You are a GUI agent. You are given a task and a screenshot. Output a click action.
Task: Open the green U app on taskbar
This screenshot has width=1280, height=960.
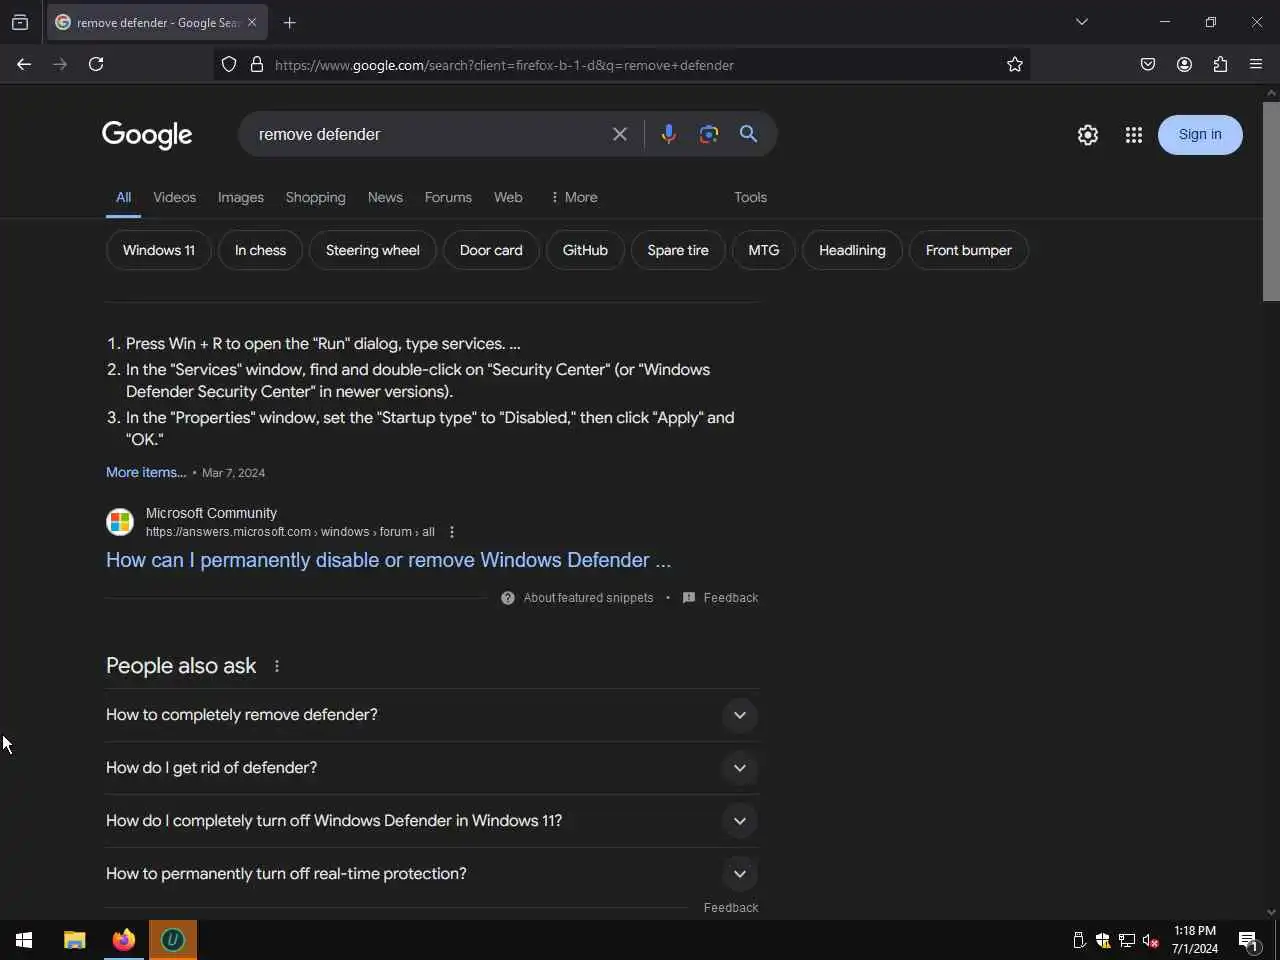click(x=173, y=940)
